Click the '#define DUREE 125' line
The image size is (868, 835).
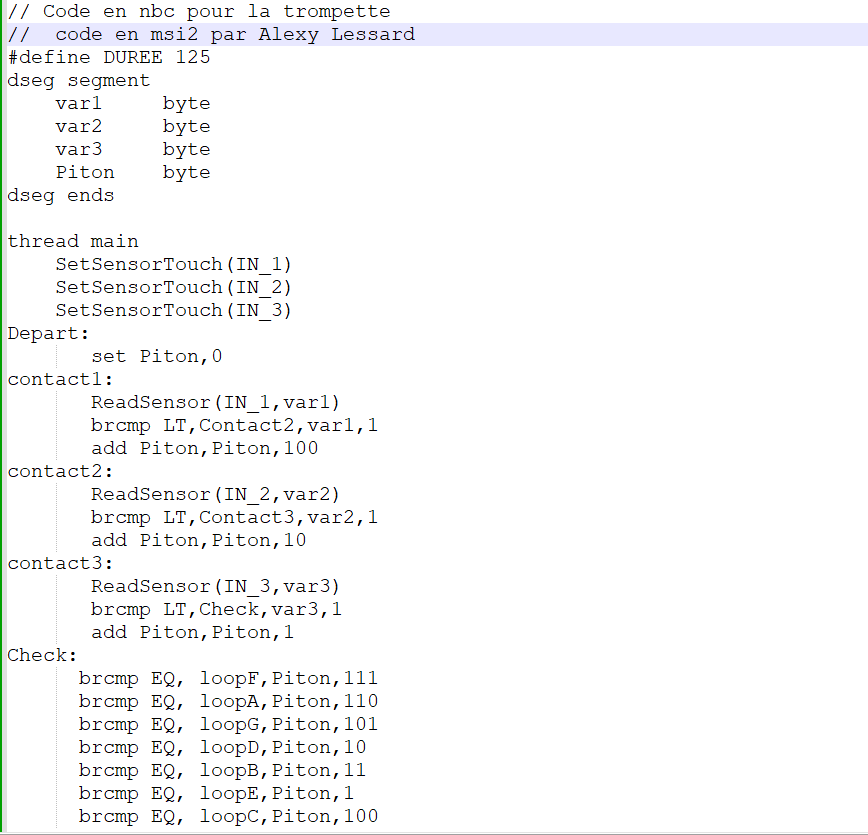pyautogui.click(x=109, y=58)
